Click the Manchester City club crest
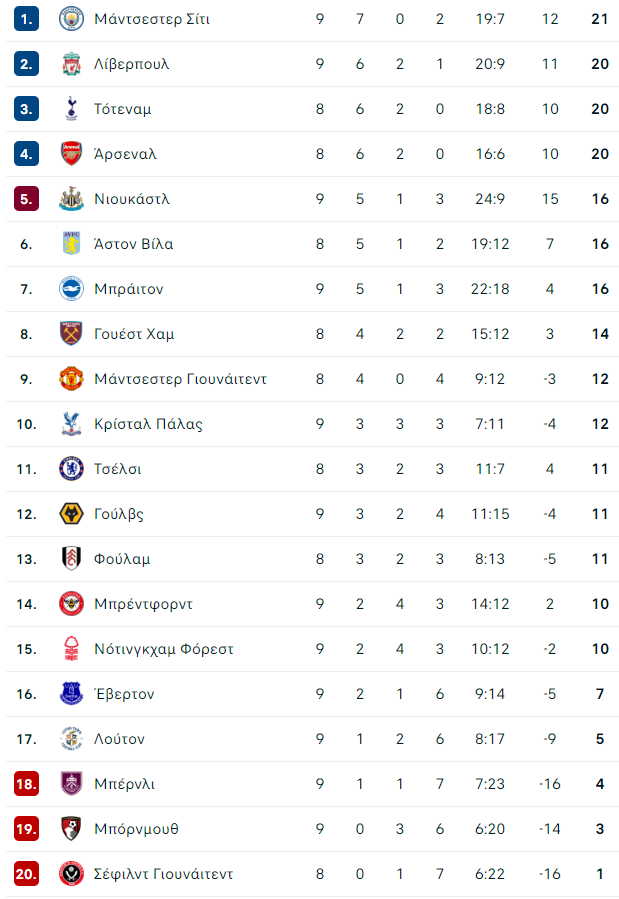Viewport: 619px width, 899px height. click(x=72, y=19)
